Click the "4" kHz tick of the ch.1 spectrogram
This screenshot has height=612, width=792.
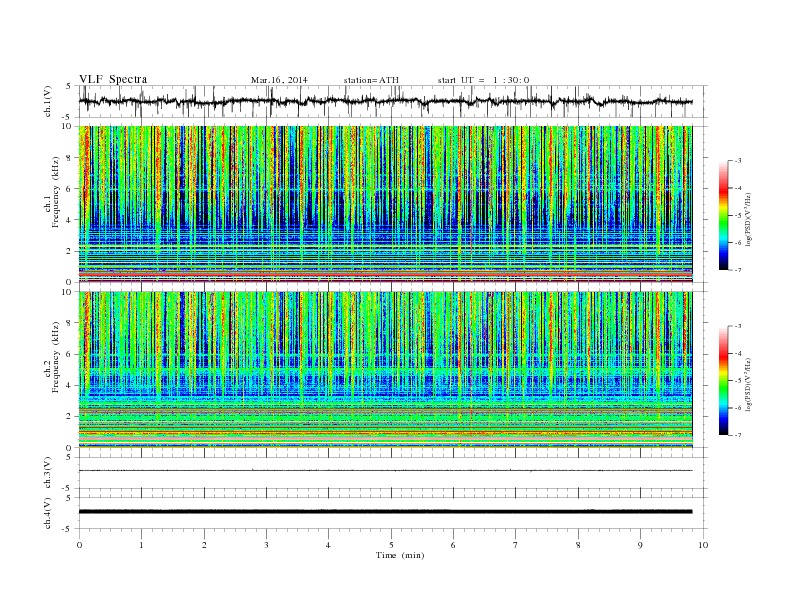[x=69, y=220]
